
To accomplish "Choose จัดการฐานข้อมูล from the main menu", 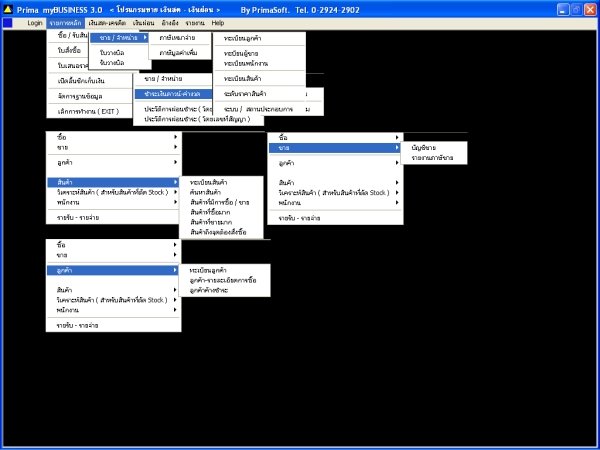I will coord(77,94).
